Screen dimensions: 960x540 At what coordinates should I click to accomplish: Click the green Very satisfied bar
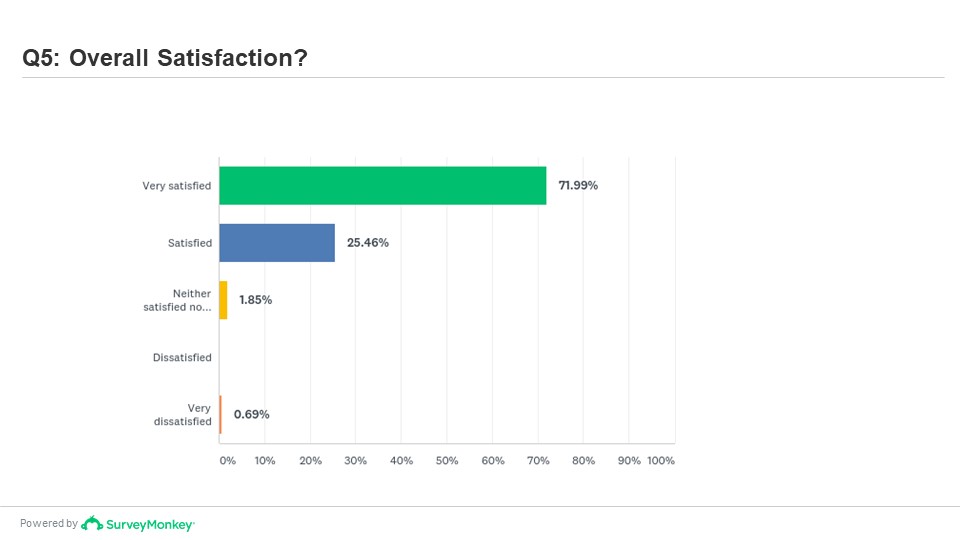click(x=382, y=185)
